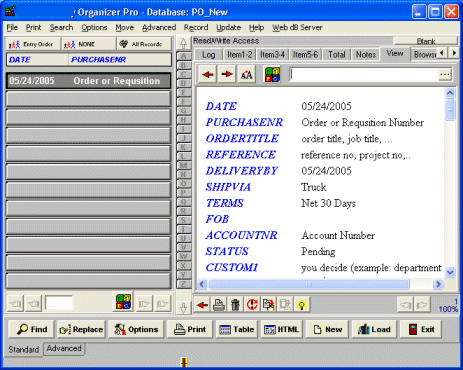Open the Search menu

click(x=61, y=28)
